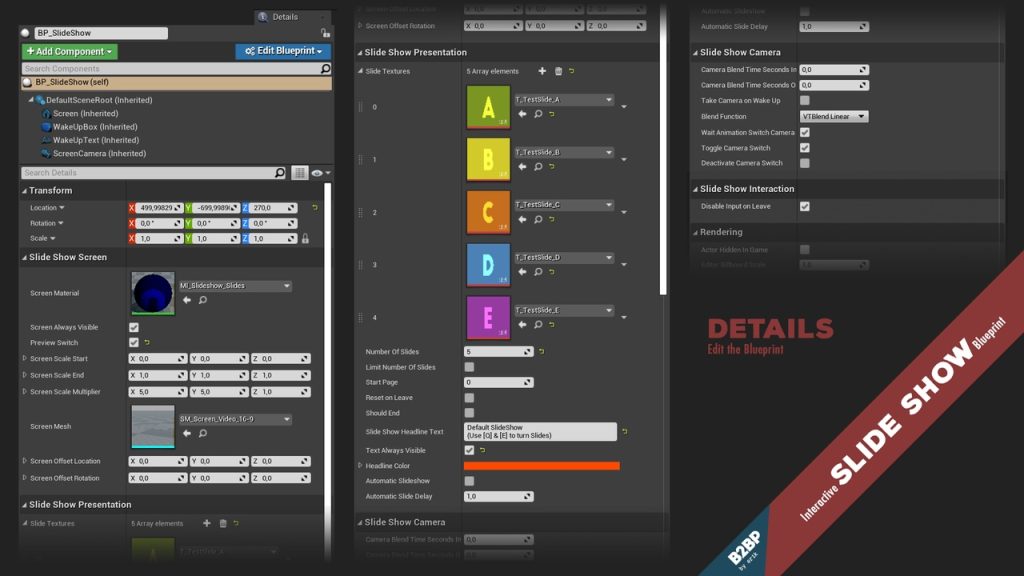
Task: Click trash icon to empty Slide Textures array
Action: pos(558,71)
